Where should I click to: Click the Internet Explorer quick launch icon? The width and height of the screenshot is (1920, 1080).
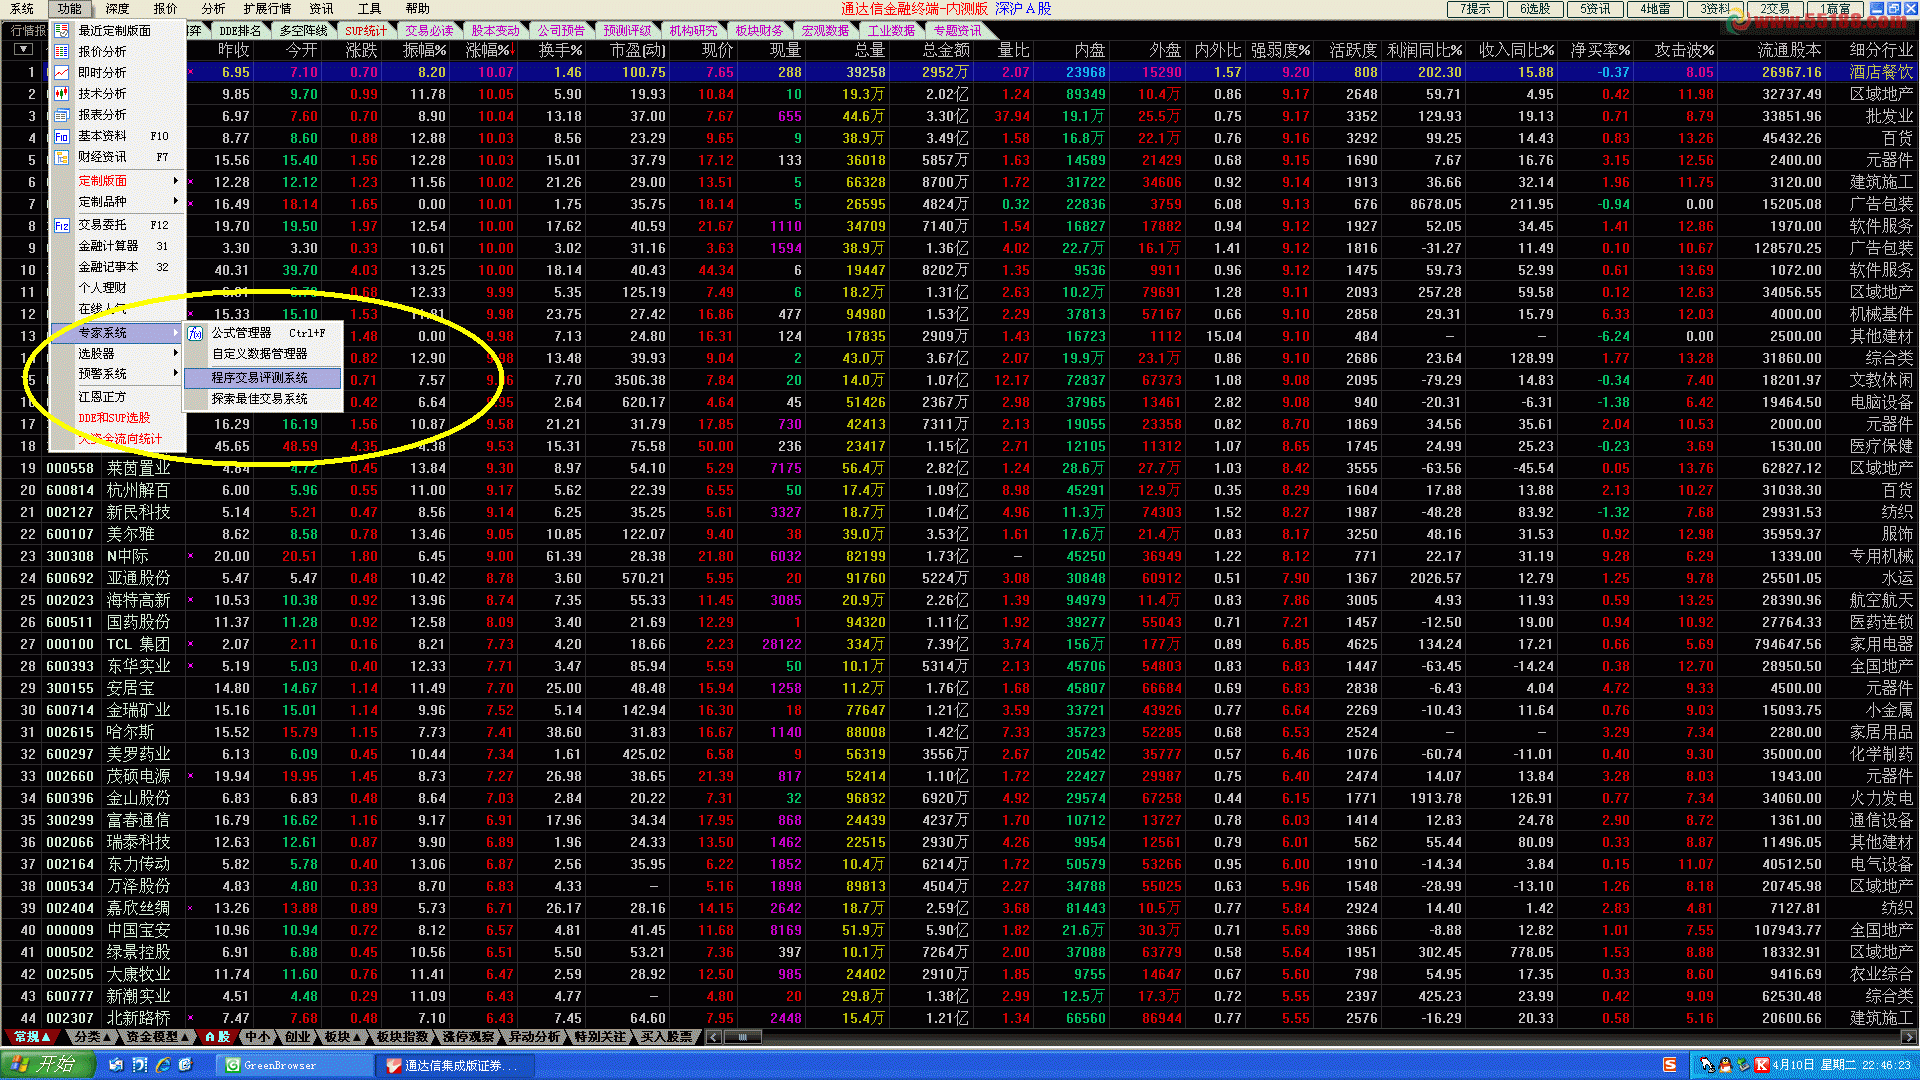[163, 1065]
